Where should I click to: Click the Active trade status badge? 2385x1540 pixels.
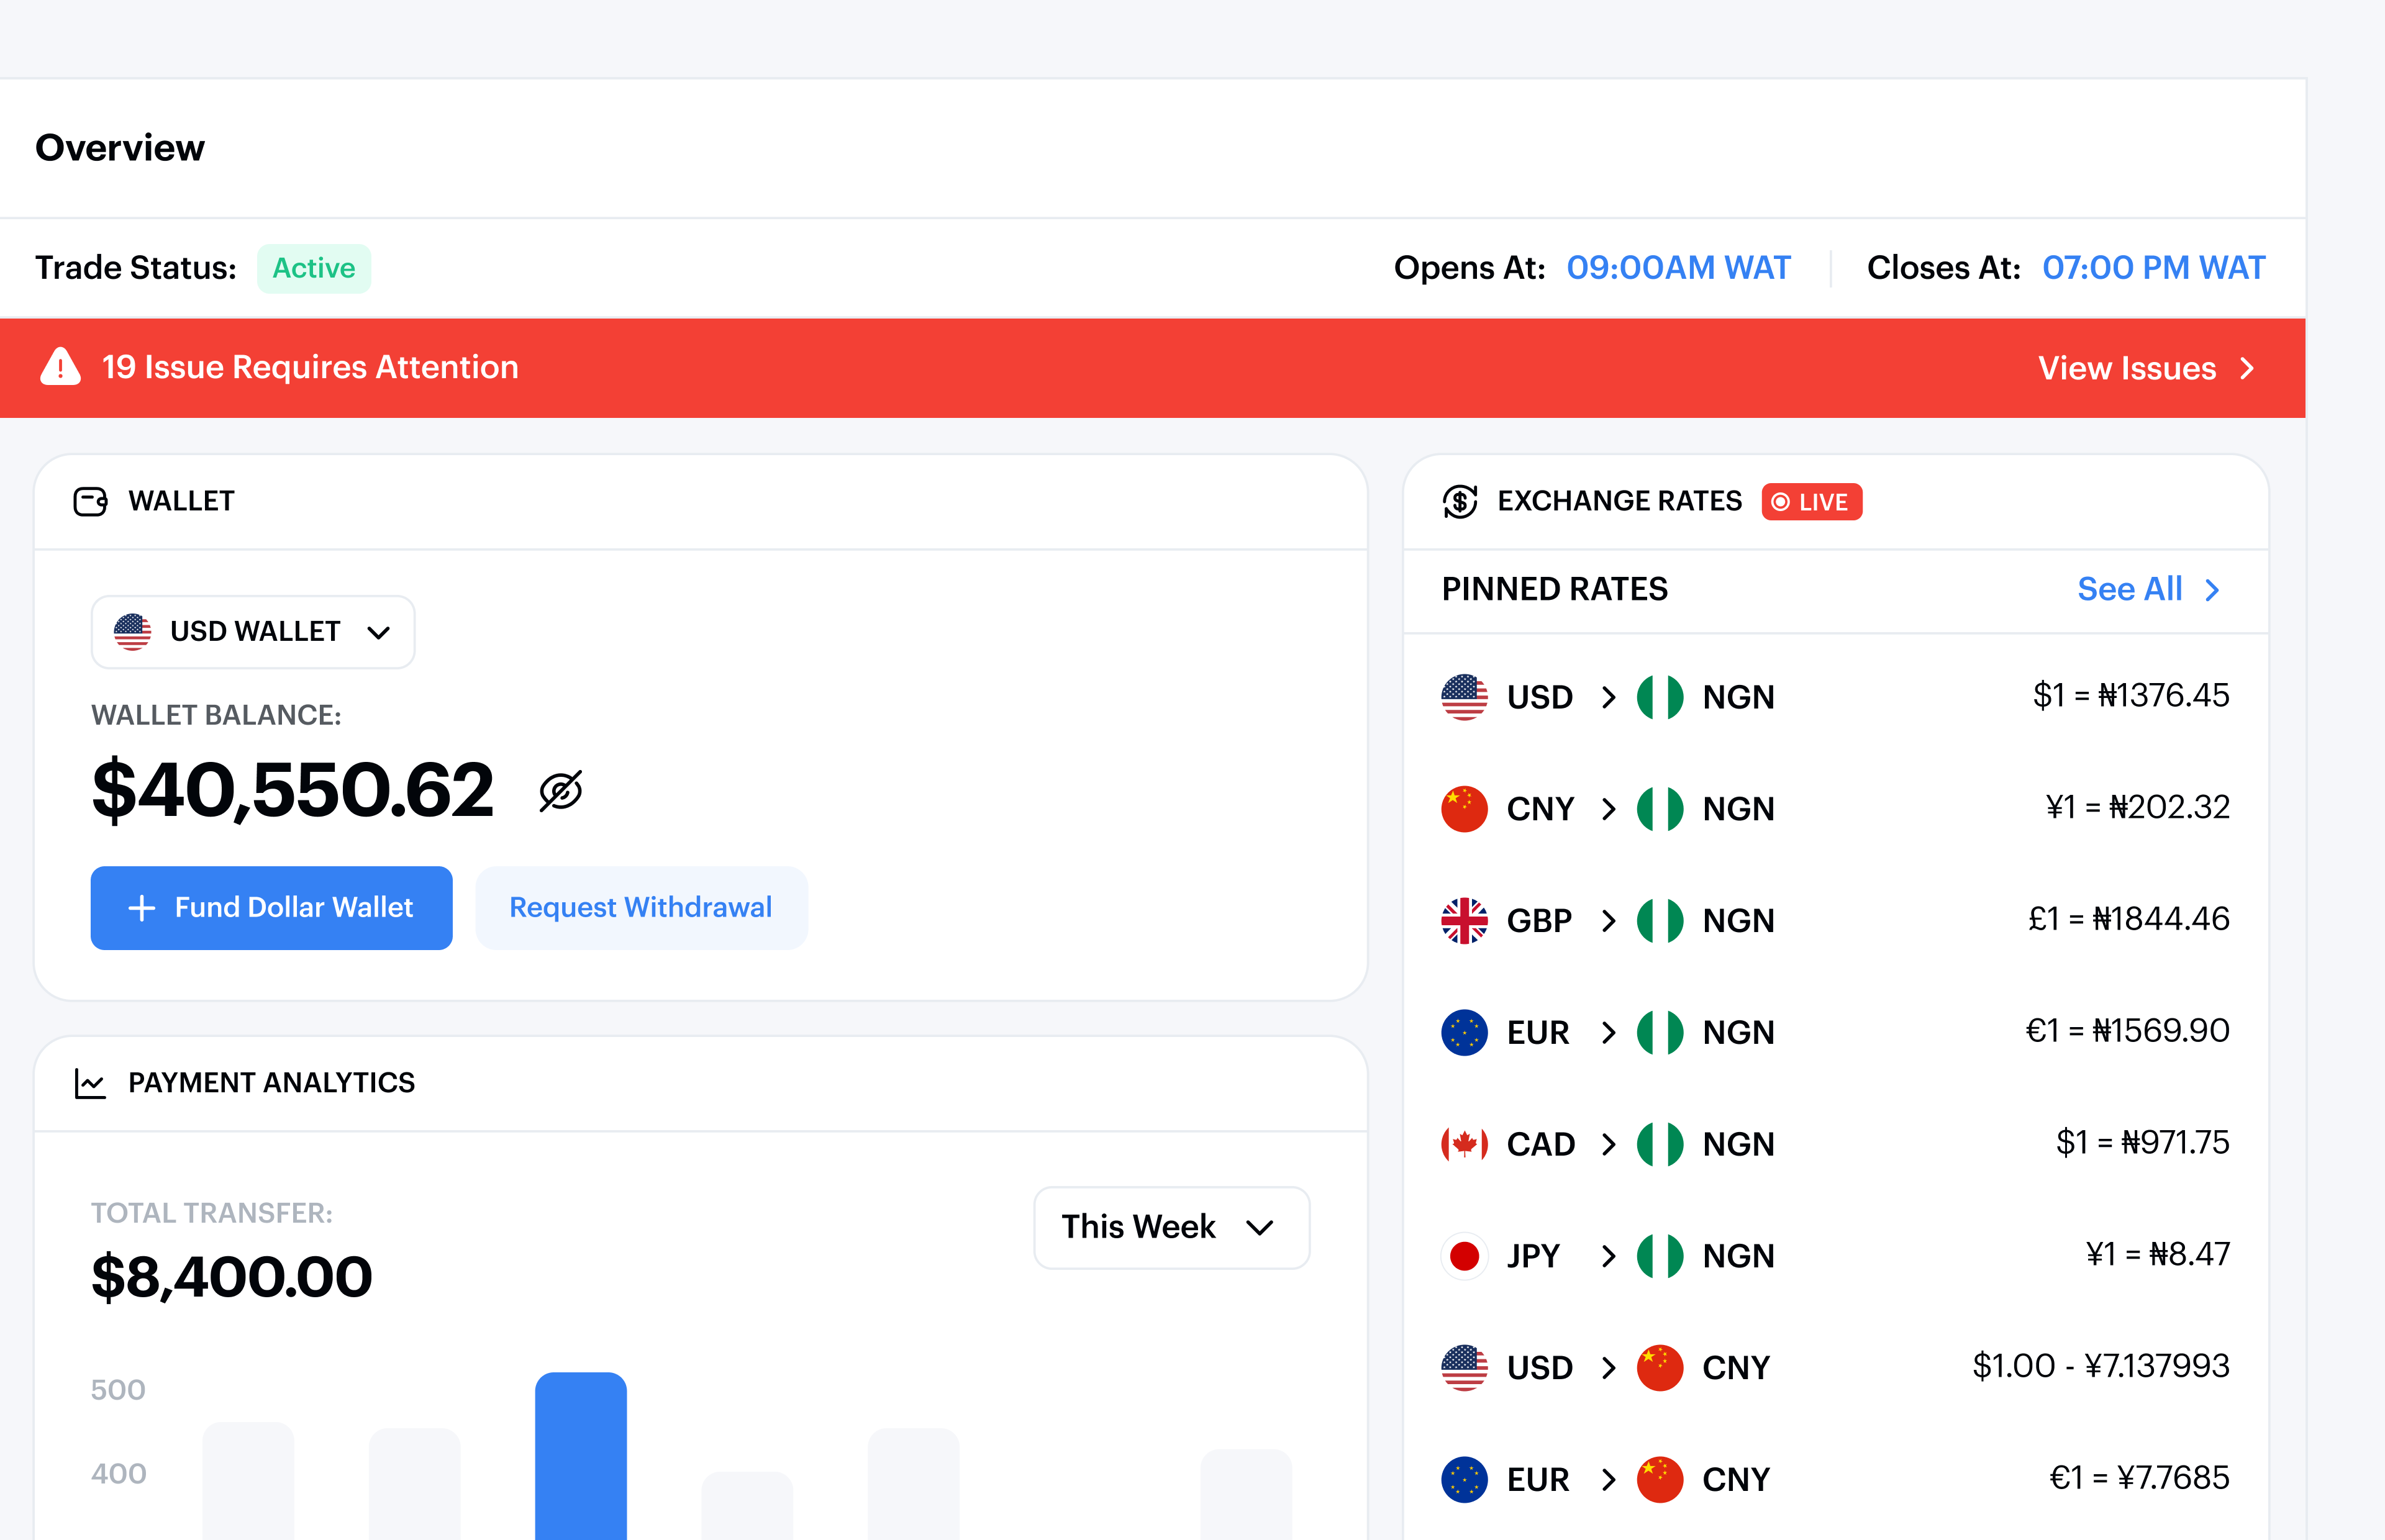[314, 268]
